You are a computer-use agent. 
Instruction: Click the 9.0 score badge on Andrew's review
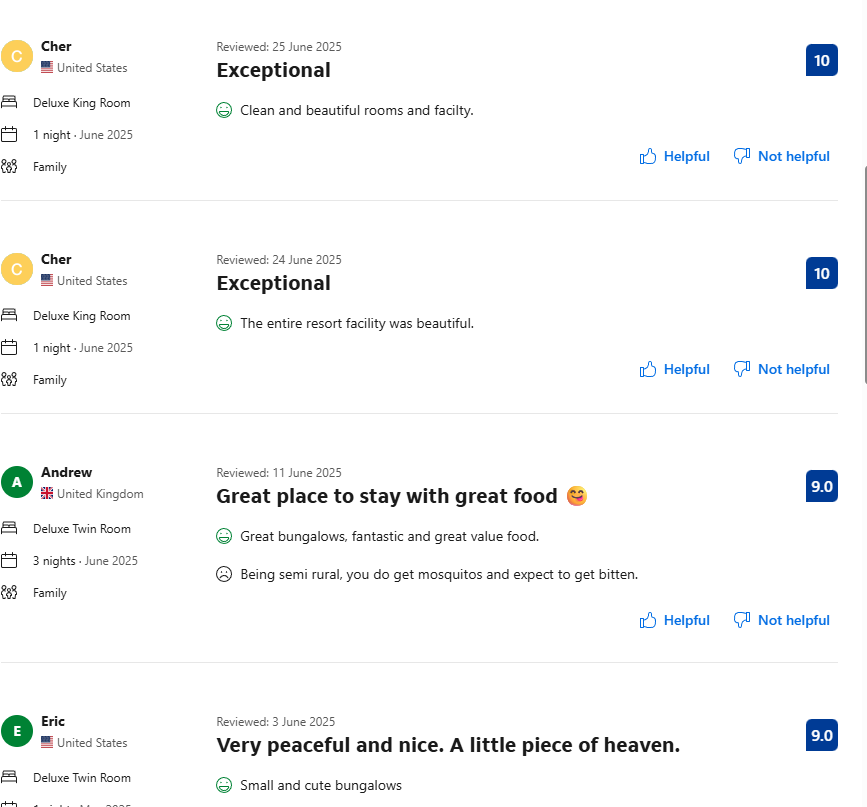[821, 486]
